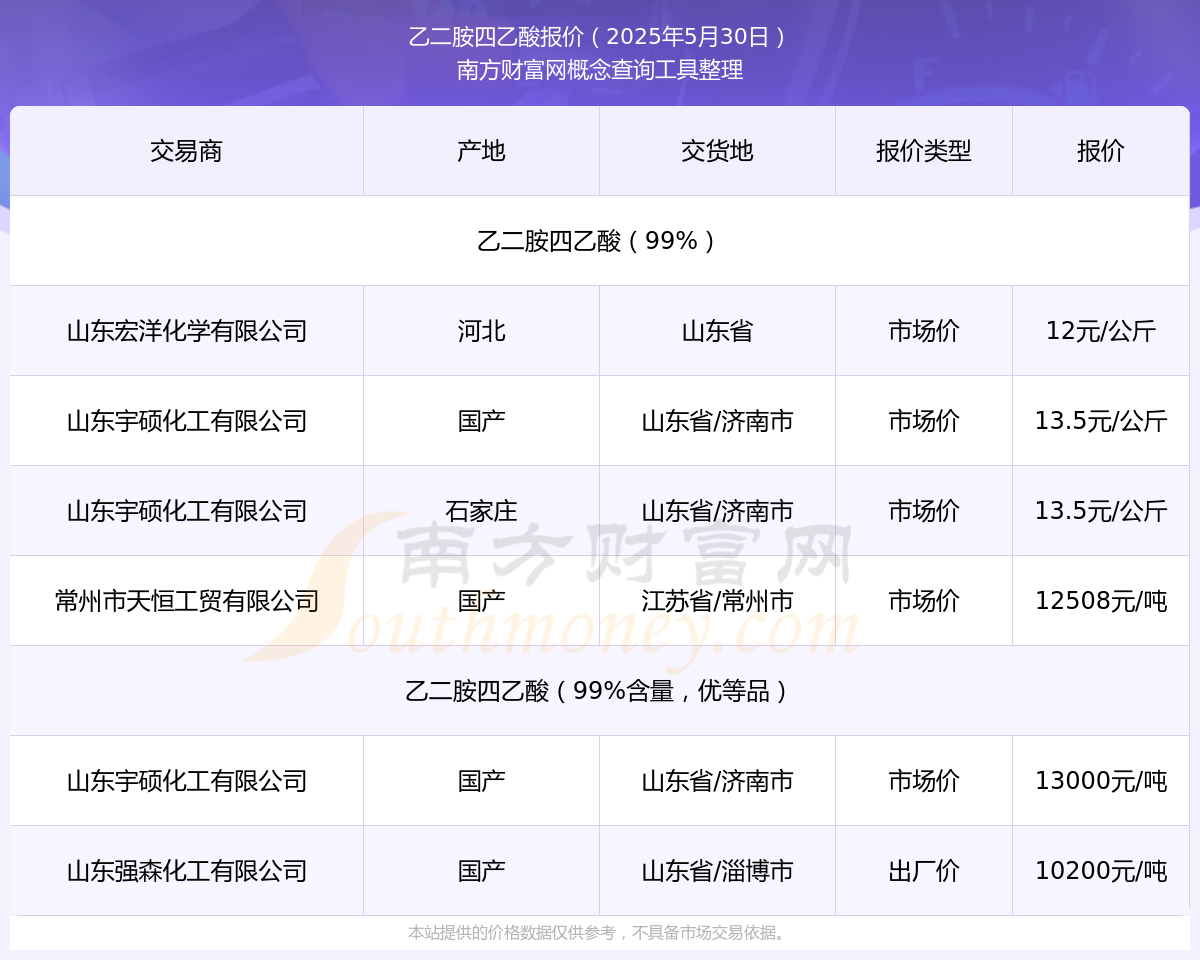Click 国产 in the 山东强森化工 row

pyautogui.click(x=482, y=871)
